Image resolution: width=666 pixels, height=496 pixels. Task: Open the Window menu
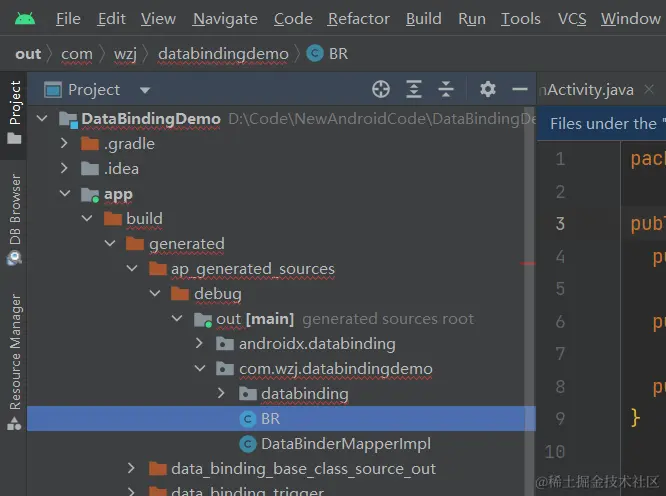point(631,19)
